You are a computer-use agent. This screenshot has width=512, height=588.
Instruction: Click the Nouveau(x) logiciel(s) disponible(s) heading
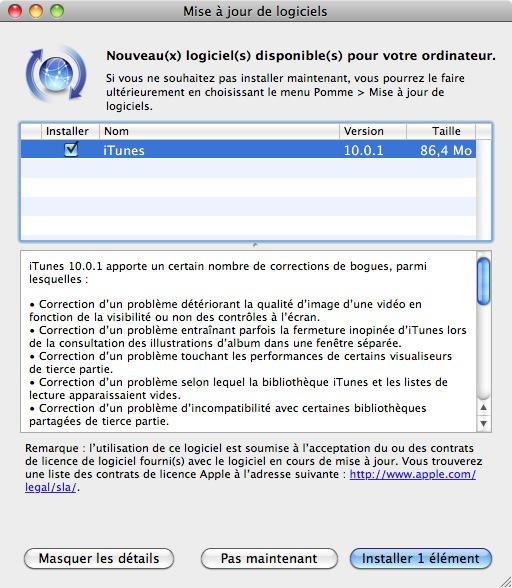click(x=301, y=56)
